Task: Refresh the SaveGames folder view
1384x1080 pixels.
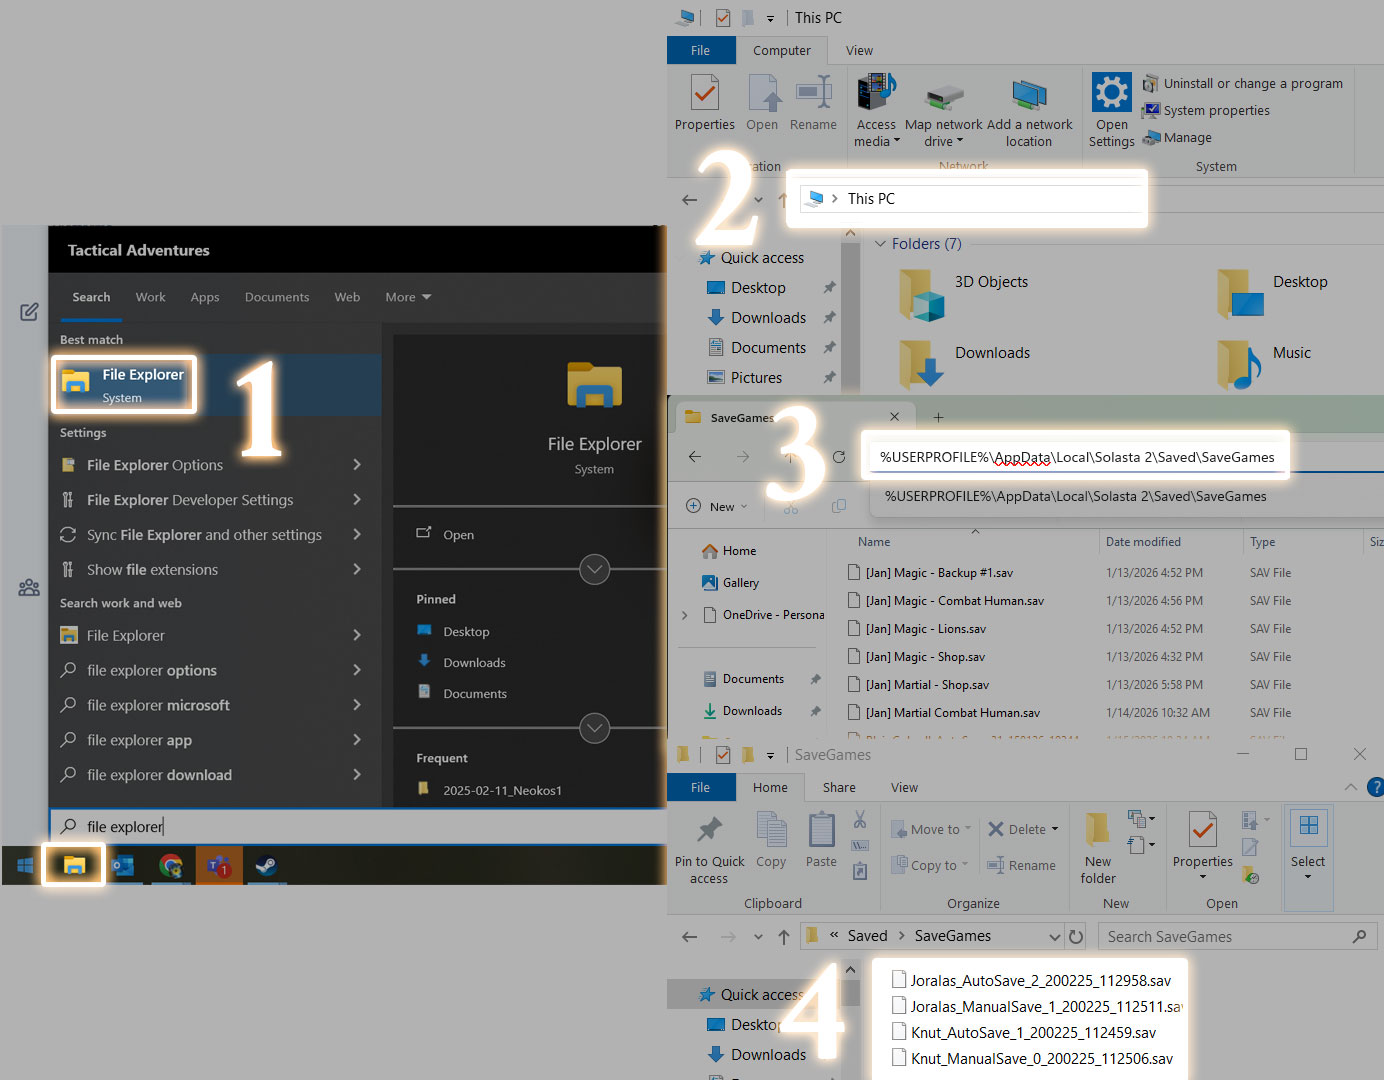Action: coord(1076,937)
